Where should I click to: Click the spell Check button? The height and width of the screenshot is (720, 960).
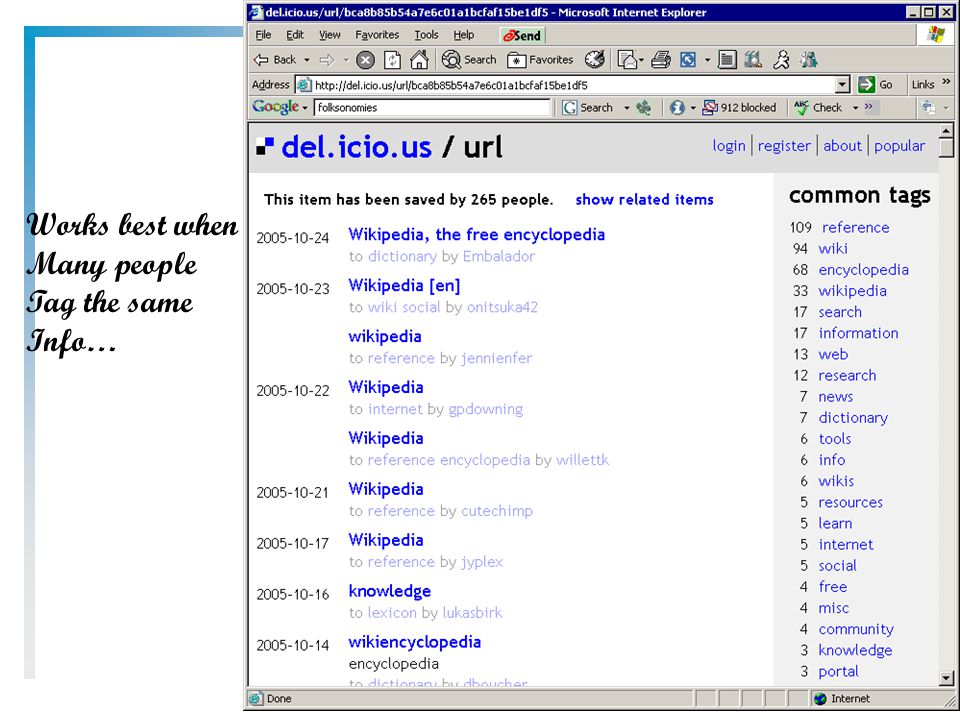click(x=818, y=108)
